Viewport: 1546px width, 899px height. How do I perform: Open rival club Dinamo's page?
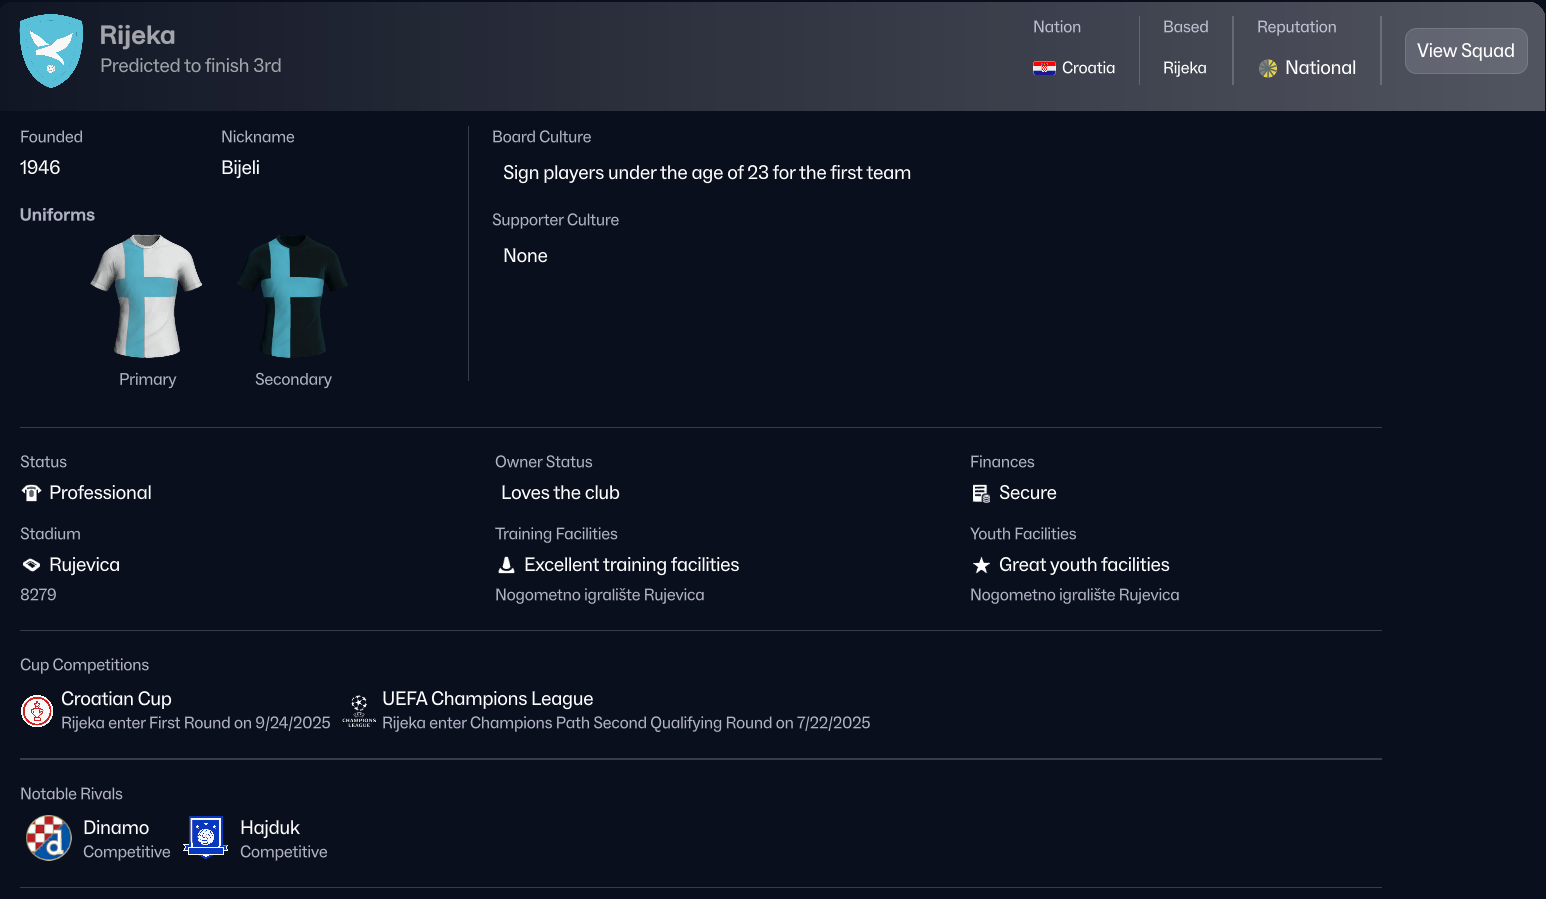pos(116,828)
